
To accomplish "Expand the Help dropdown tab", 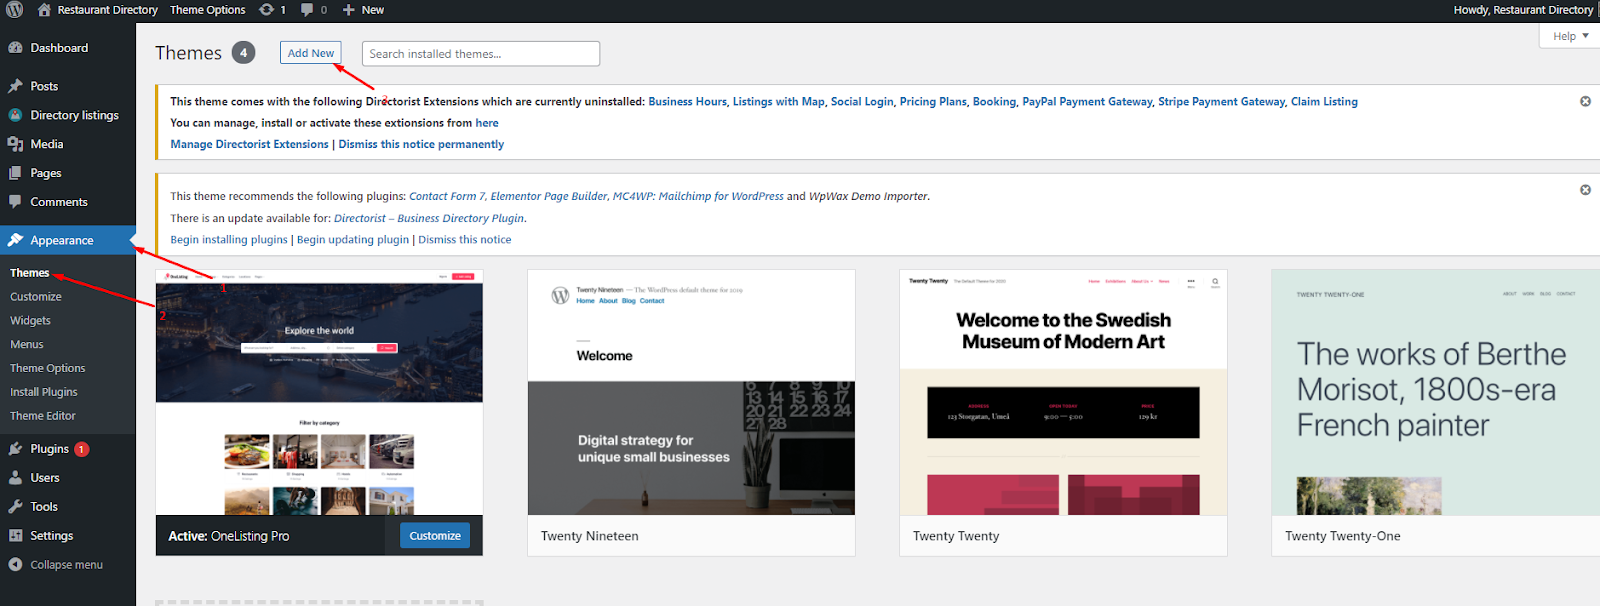I will pos(1569,36).
